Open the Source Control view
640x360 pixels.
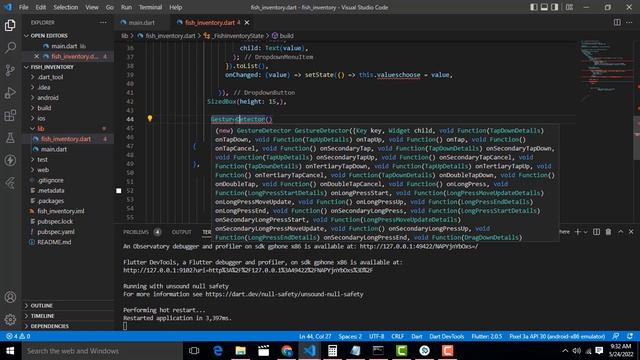(10, 70)
